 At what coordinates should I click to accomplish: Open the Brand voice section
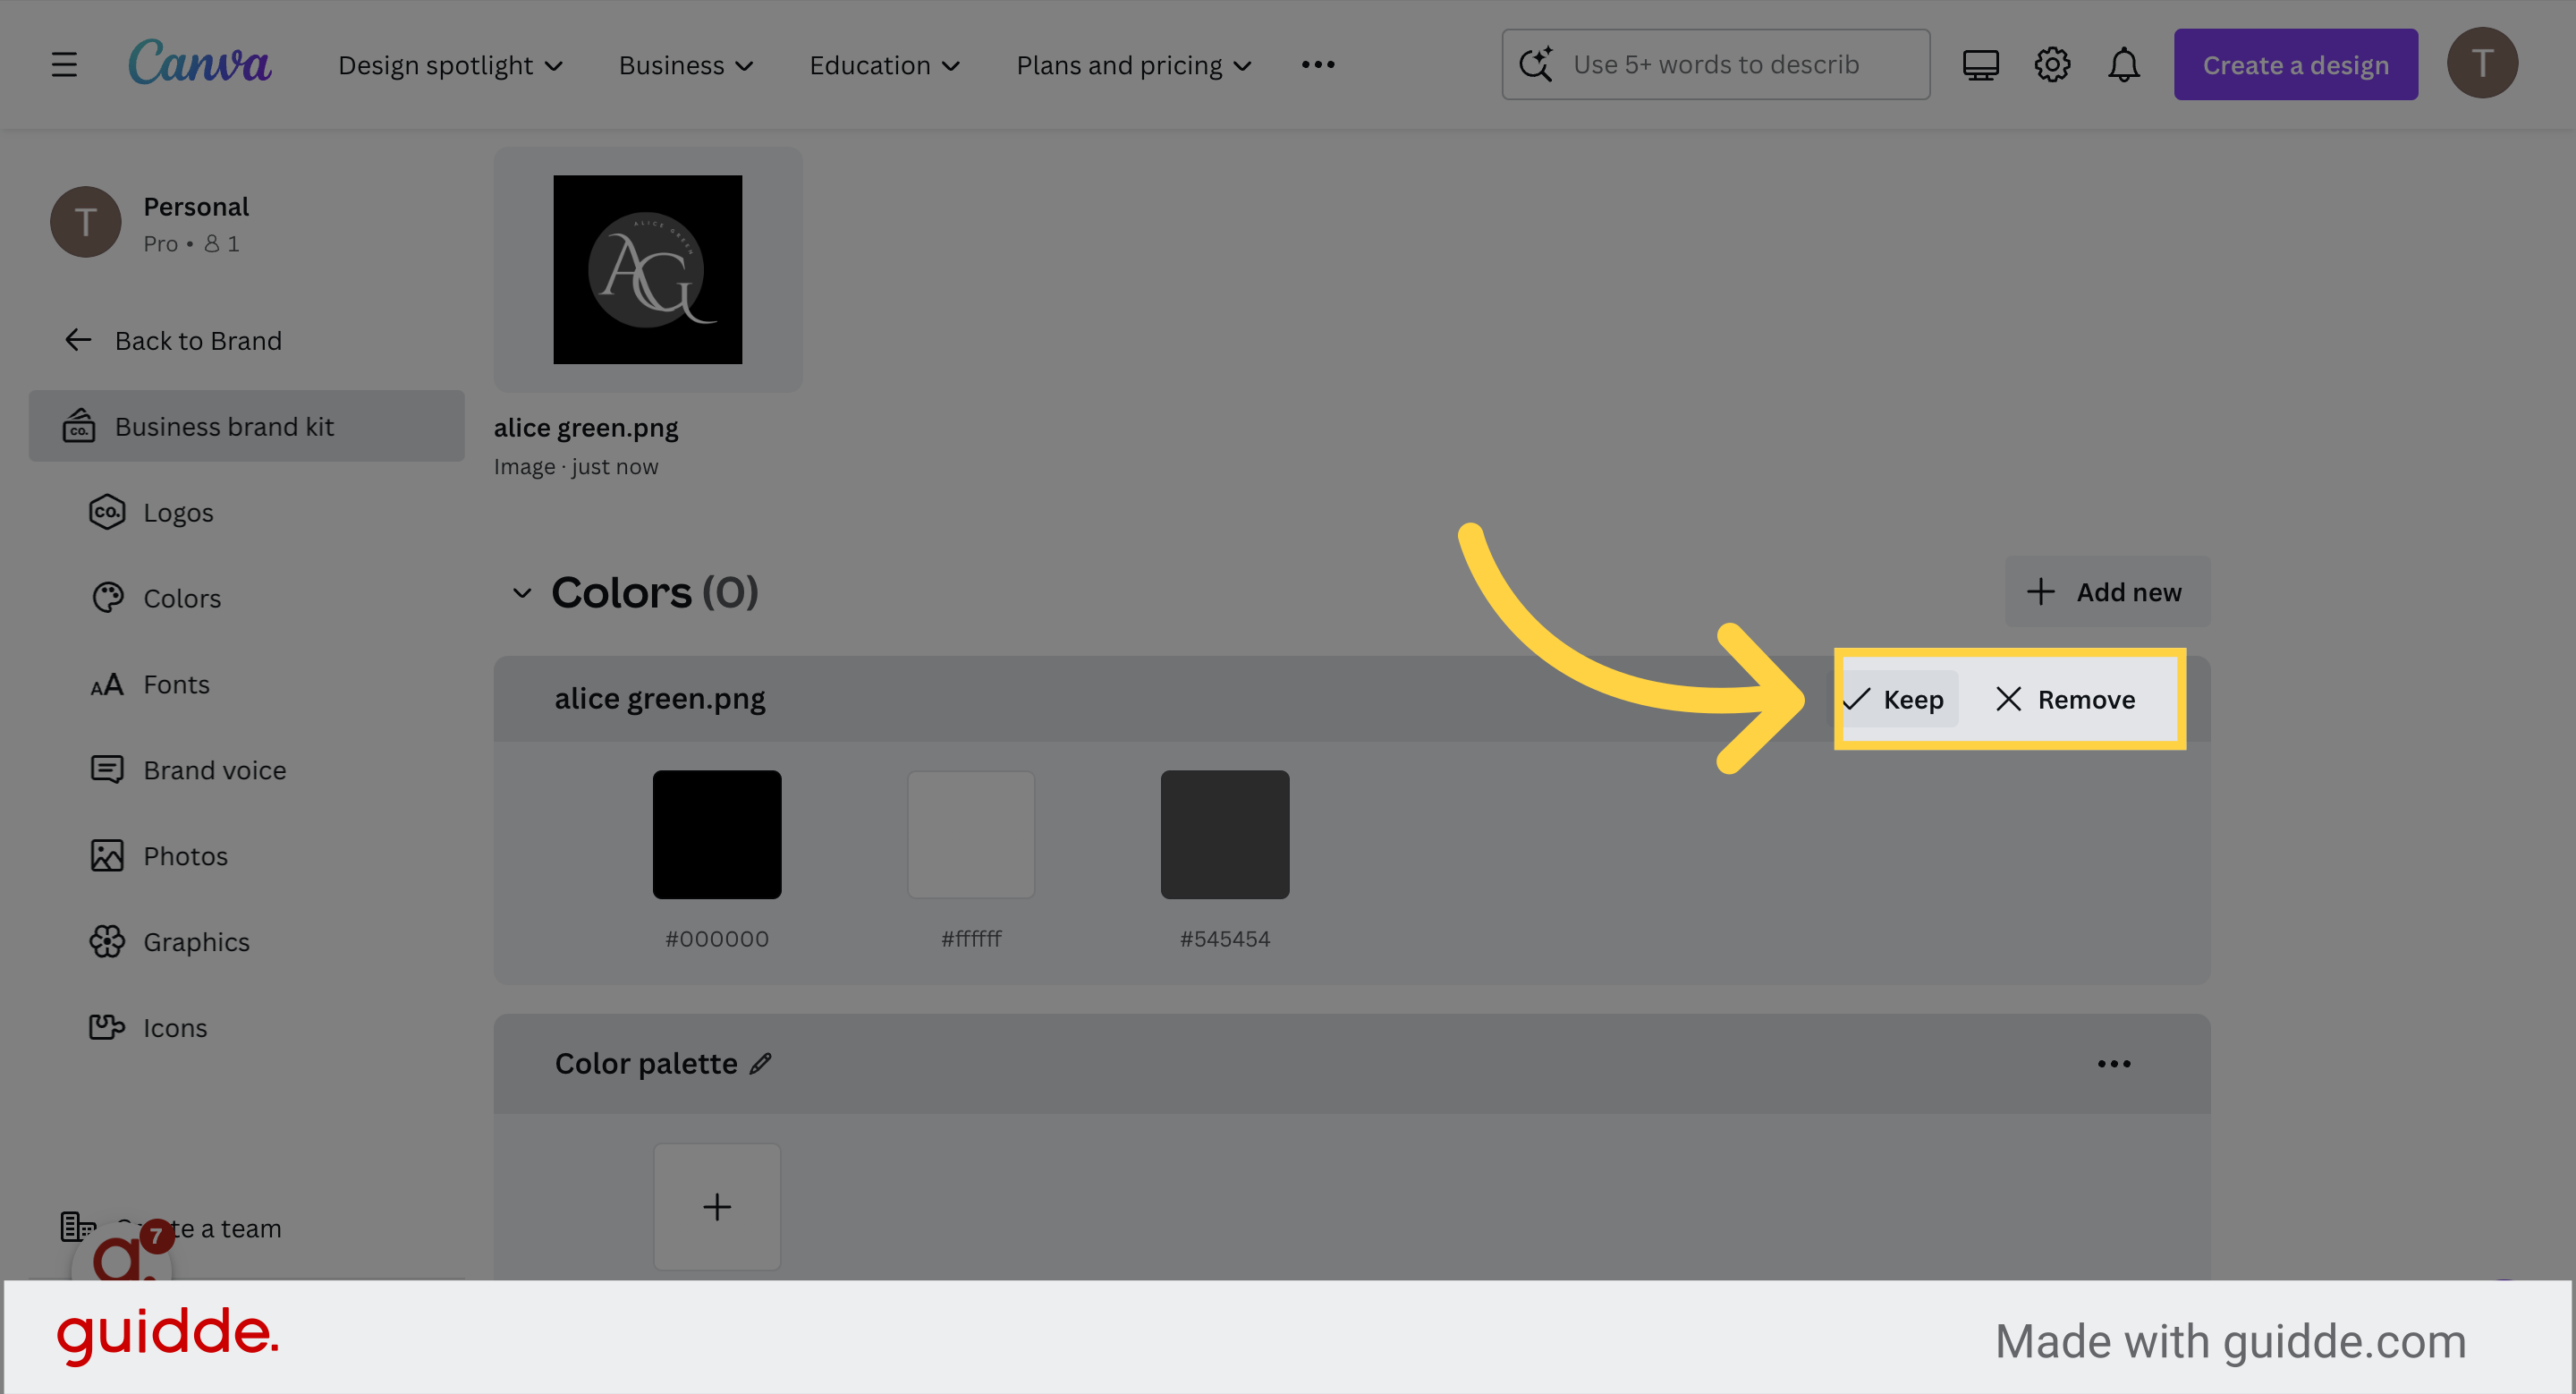(214, 769)
